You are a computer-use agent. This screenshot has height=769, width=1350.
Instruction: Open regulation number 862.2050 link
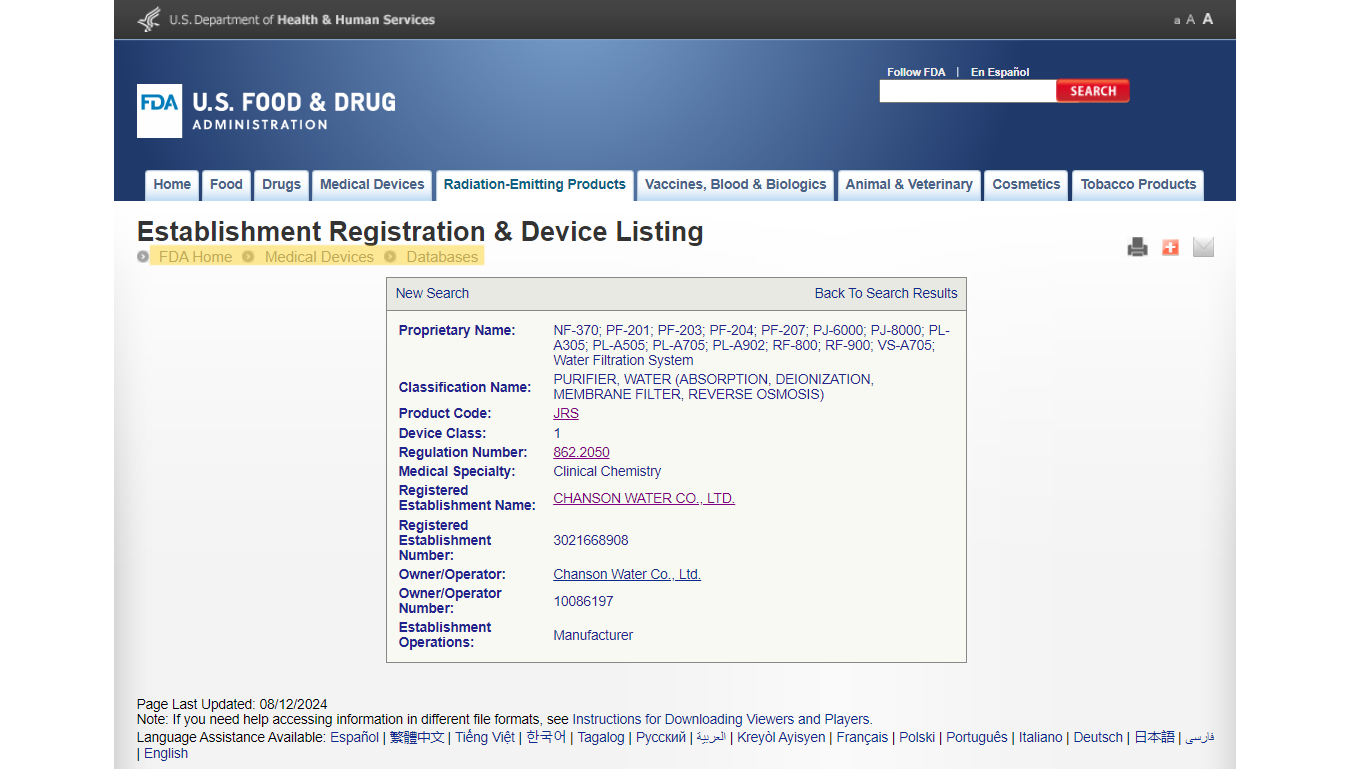pyautogui.click(x=581, y=453)
